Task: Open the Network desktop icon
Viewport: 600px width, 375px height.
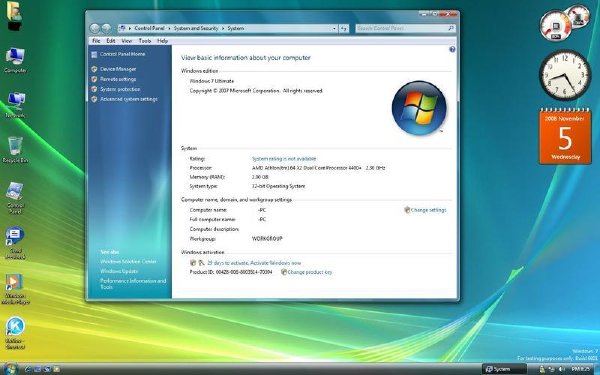Action: pyautogui.click(x=15, y=104)
